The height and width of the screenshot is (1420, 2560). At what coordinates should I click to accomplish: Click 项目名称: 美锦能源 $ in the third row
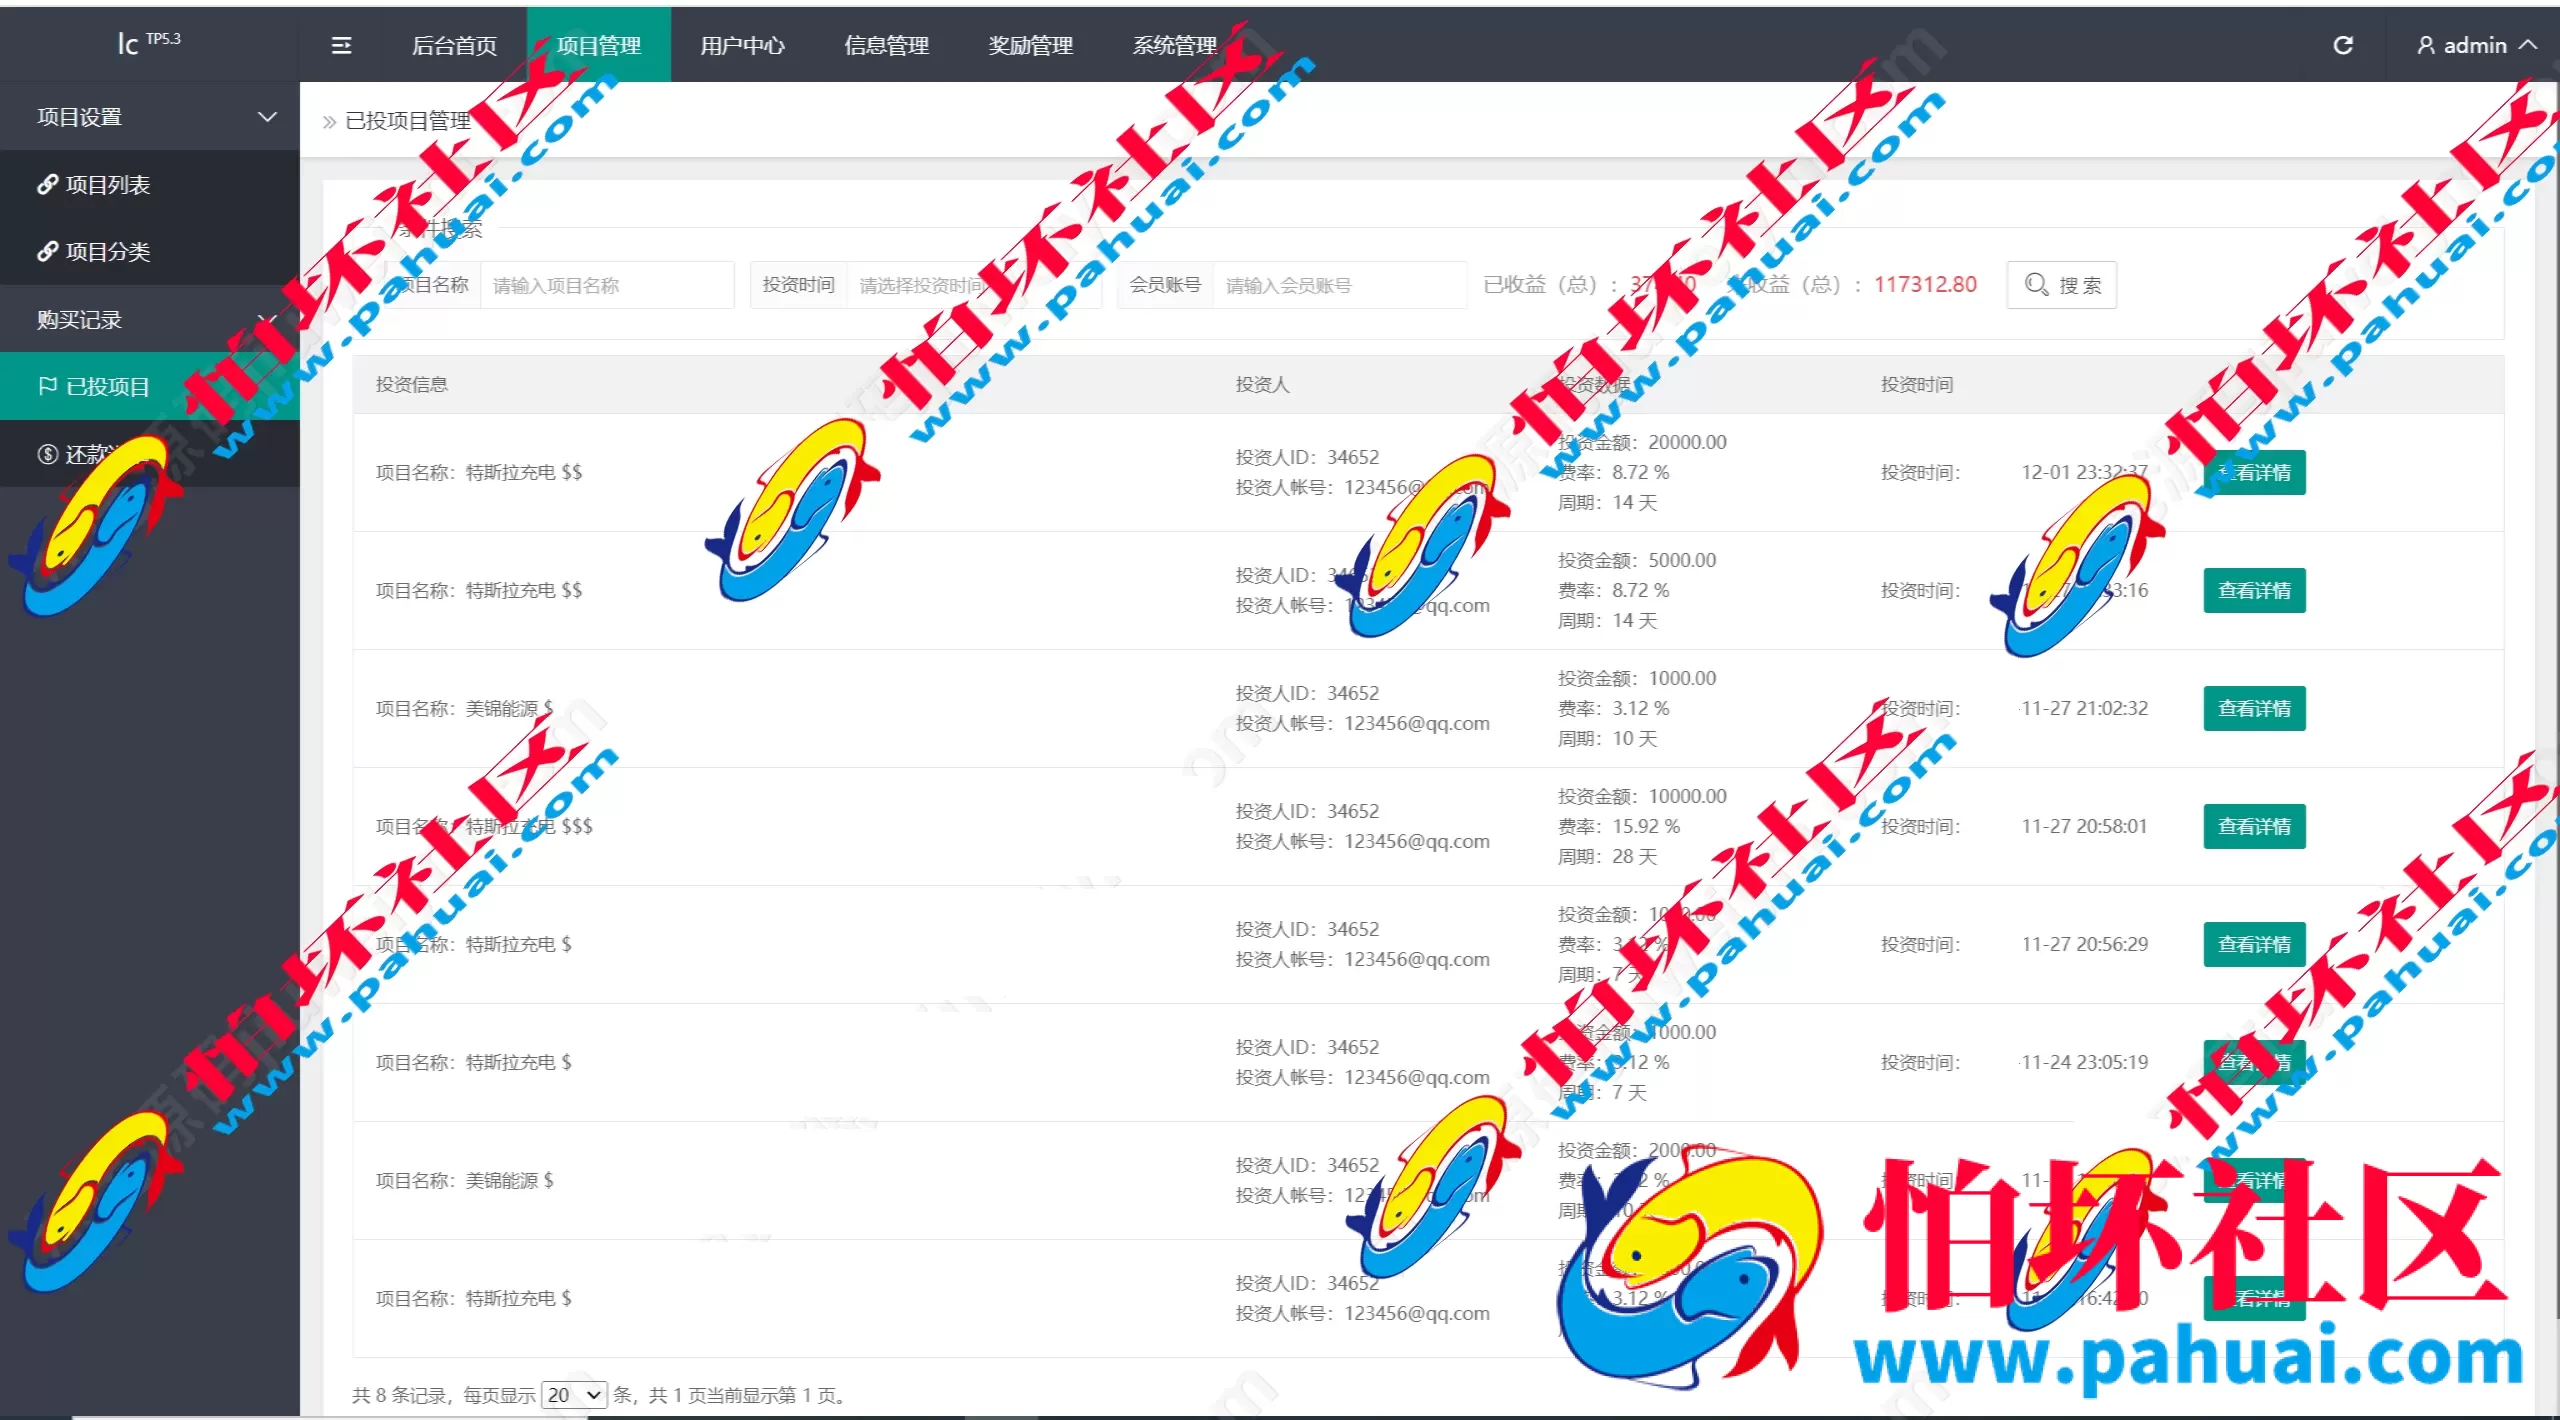pyautogui.click(x=464, y=708)
